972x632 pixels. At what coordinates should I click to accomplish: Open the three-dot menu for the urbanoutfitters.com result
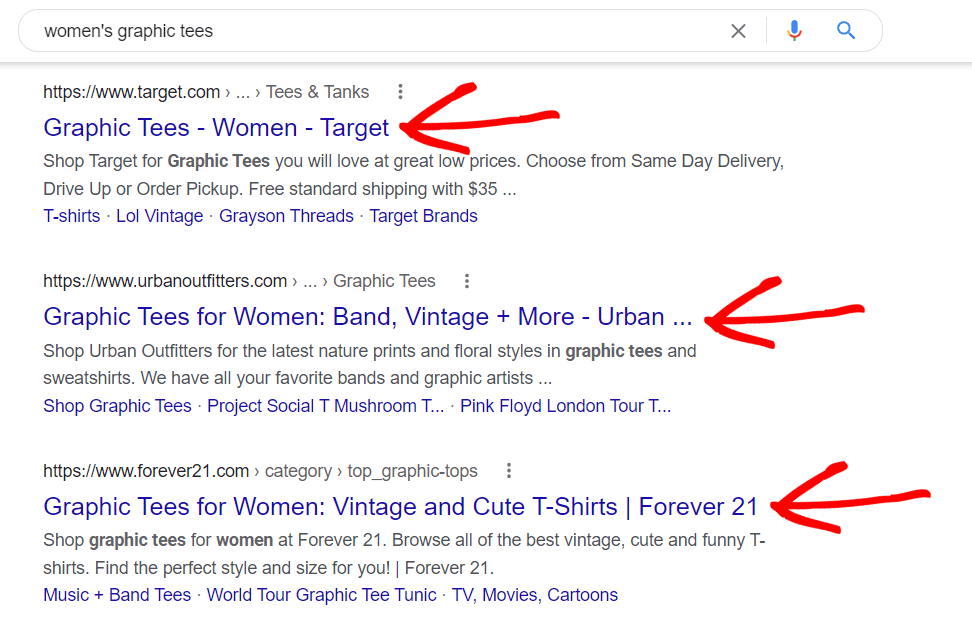(x=467, y=281)
